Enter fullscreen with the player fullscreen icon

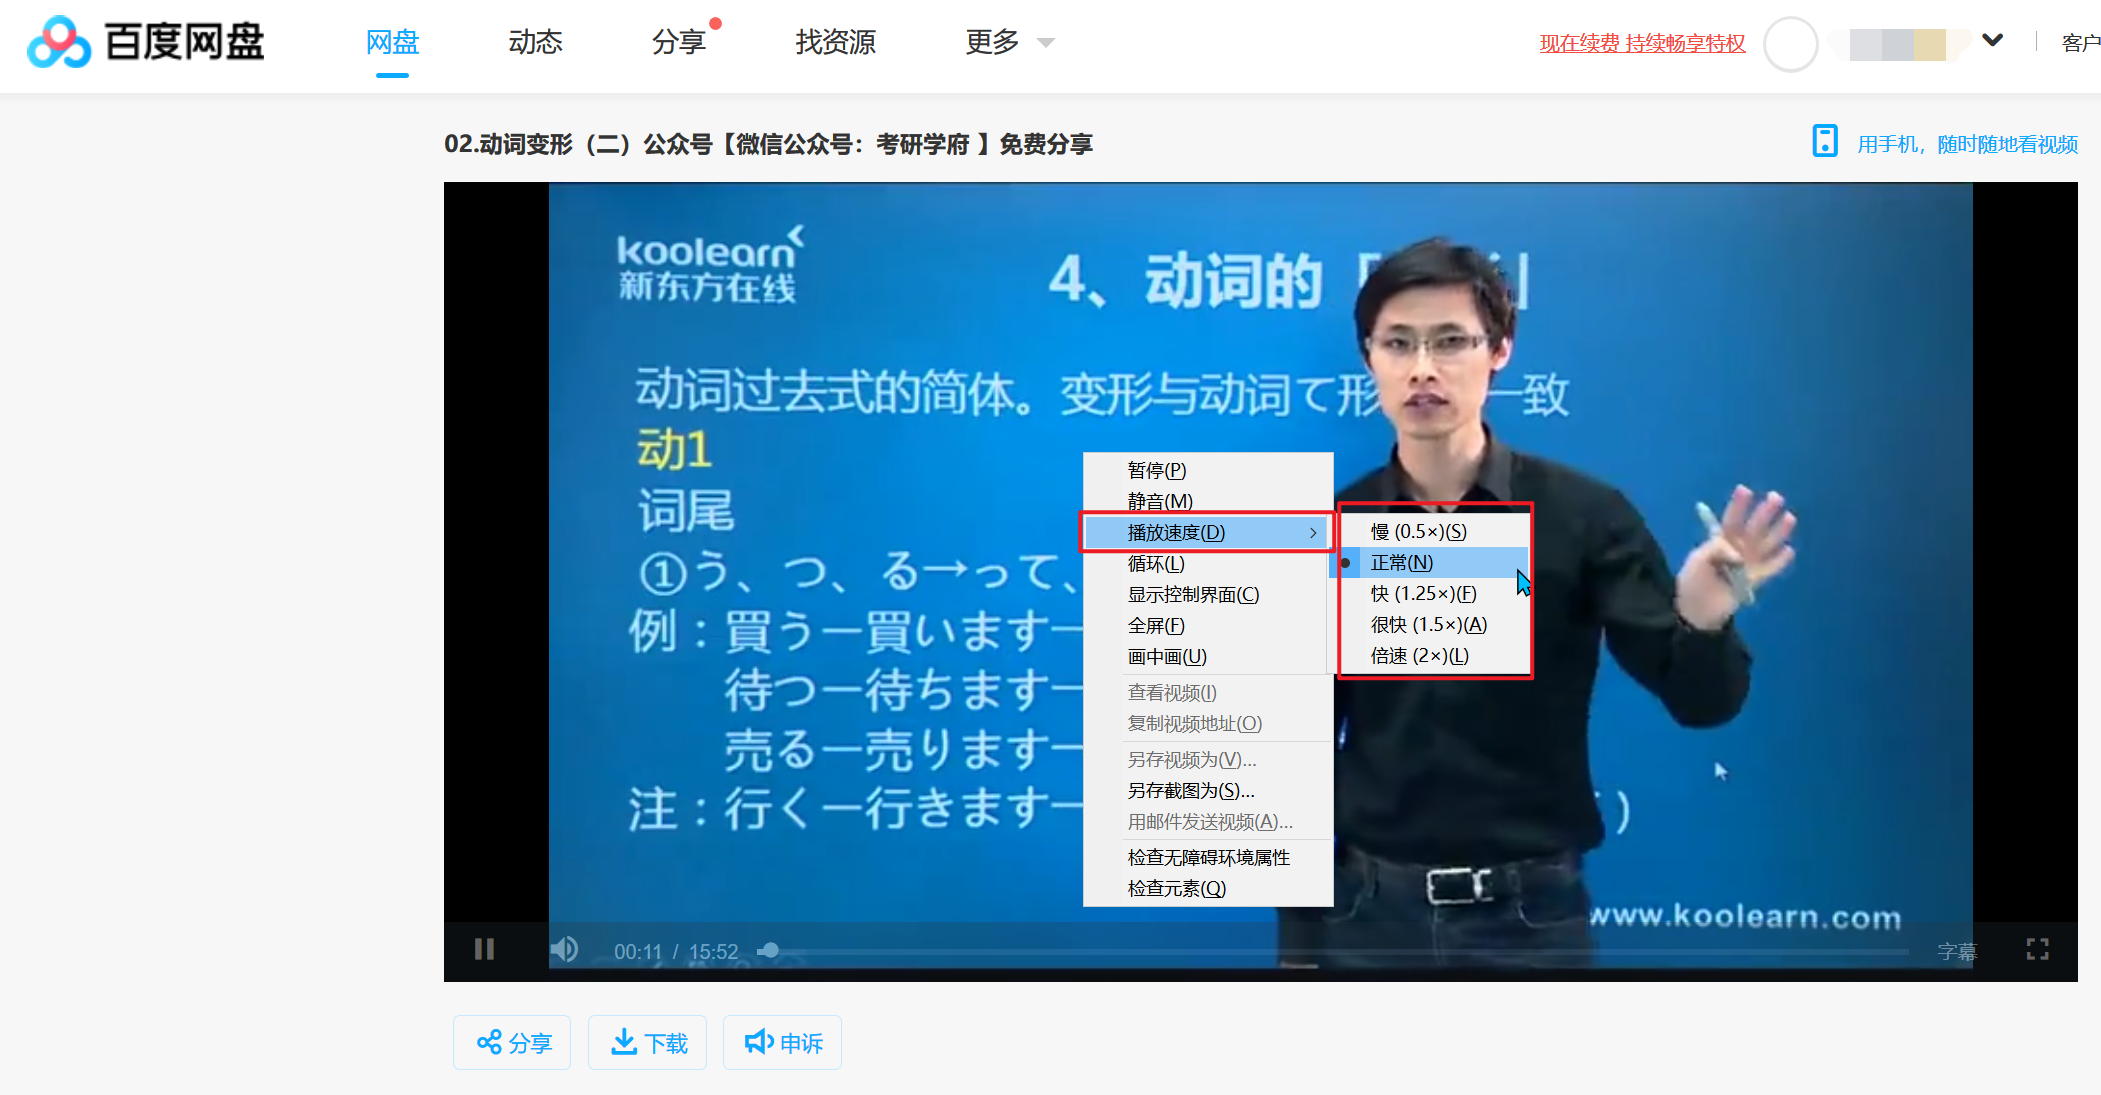click(x=2037, y=949)
